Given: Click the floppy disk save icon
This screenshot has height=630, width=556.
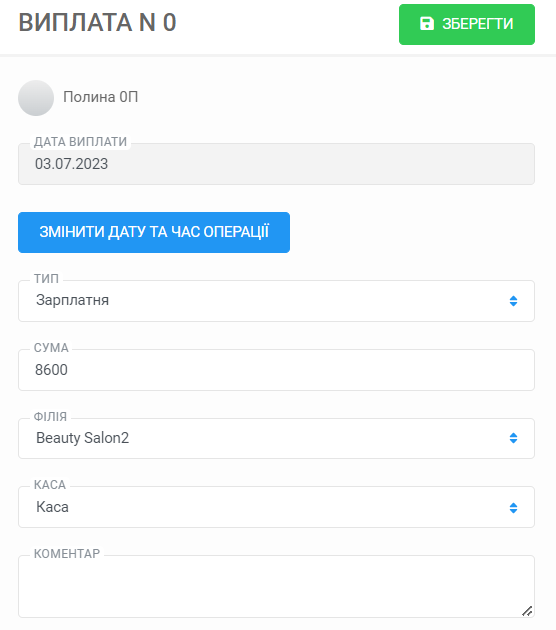Looking at the screenshot, I should click(x=427, y=24).
